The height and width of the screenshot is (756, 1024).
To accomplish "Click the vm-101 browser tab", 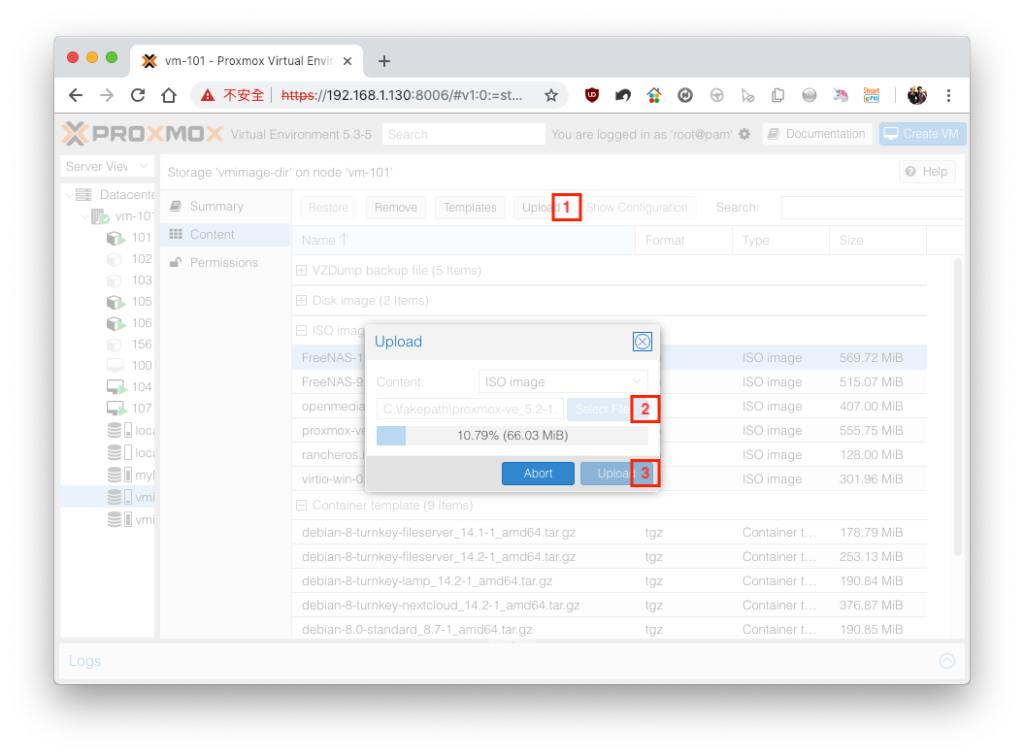I will [x=247, y=61].
